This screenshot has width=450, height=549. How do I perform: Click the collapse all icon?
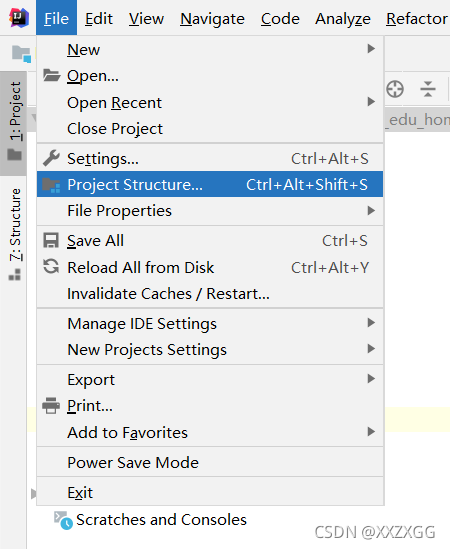(x=428, y=89)
